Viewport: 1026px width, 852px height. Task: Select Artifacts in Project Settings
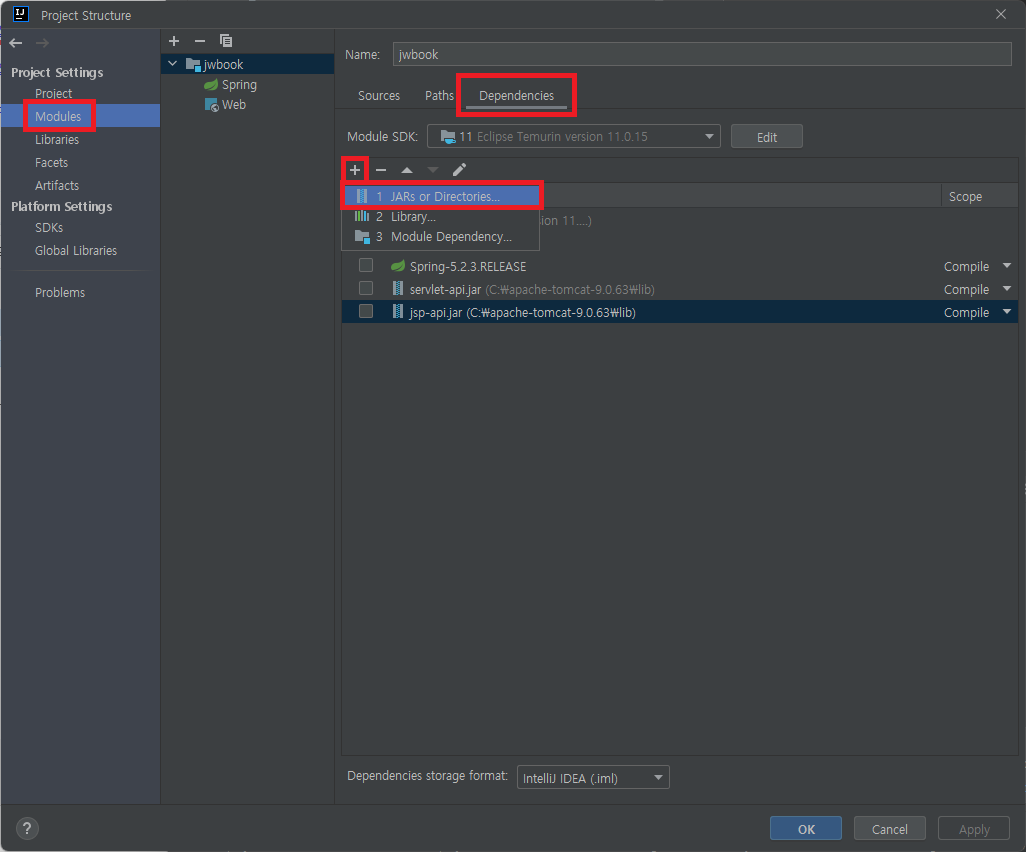pyautogui.click(x=57, y=185)
